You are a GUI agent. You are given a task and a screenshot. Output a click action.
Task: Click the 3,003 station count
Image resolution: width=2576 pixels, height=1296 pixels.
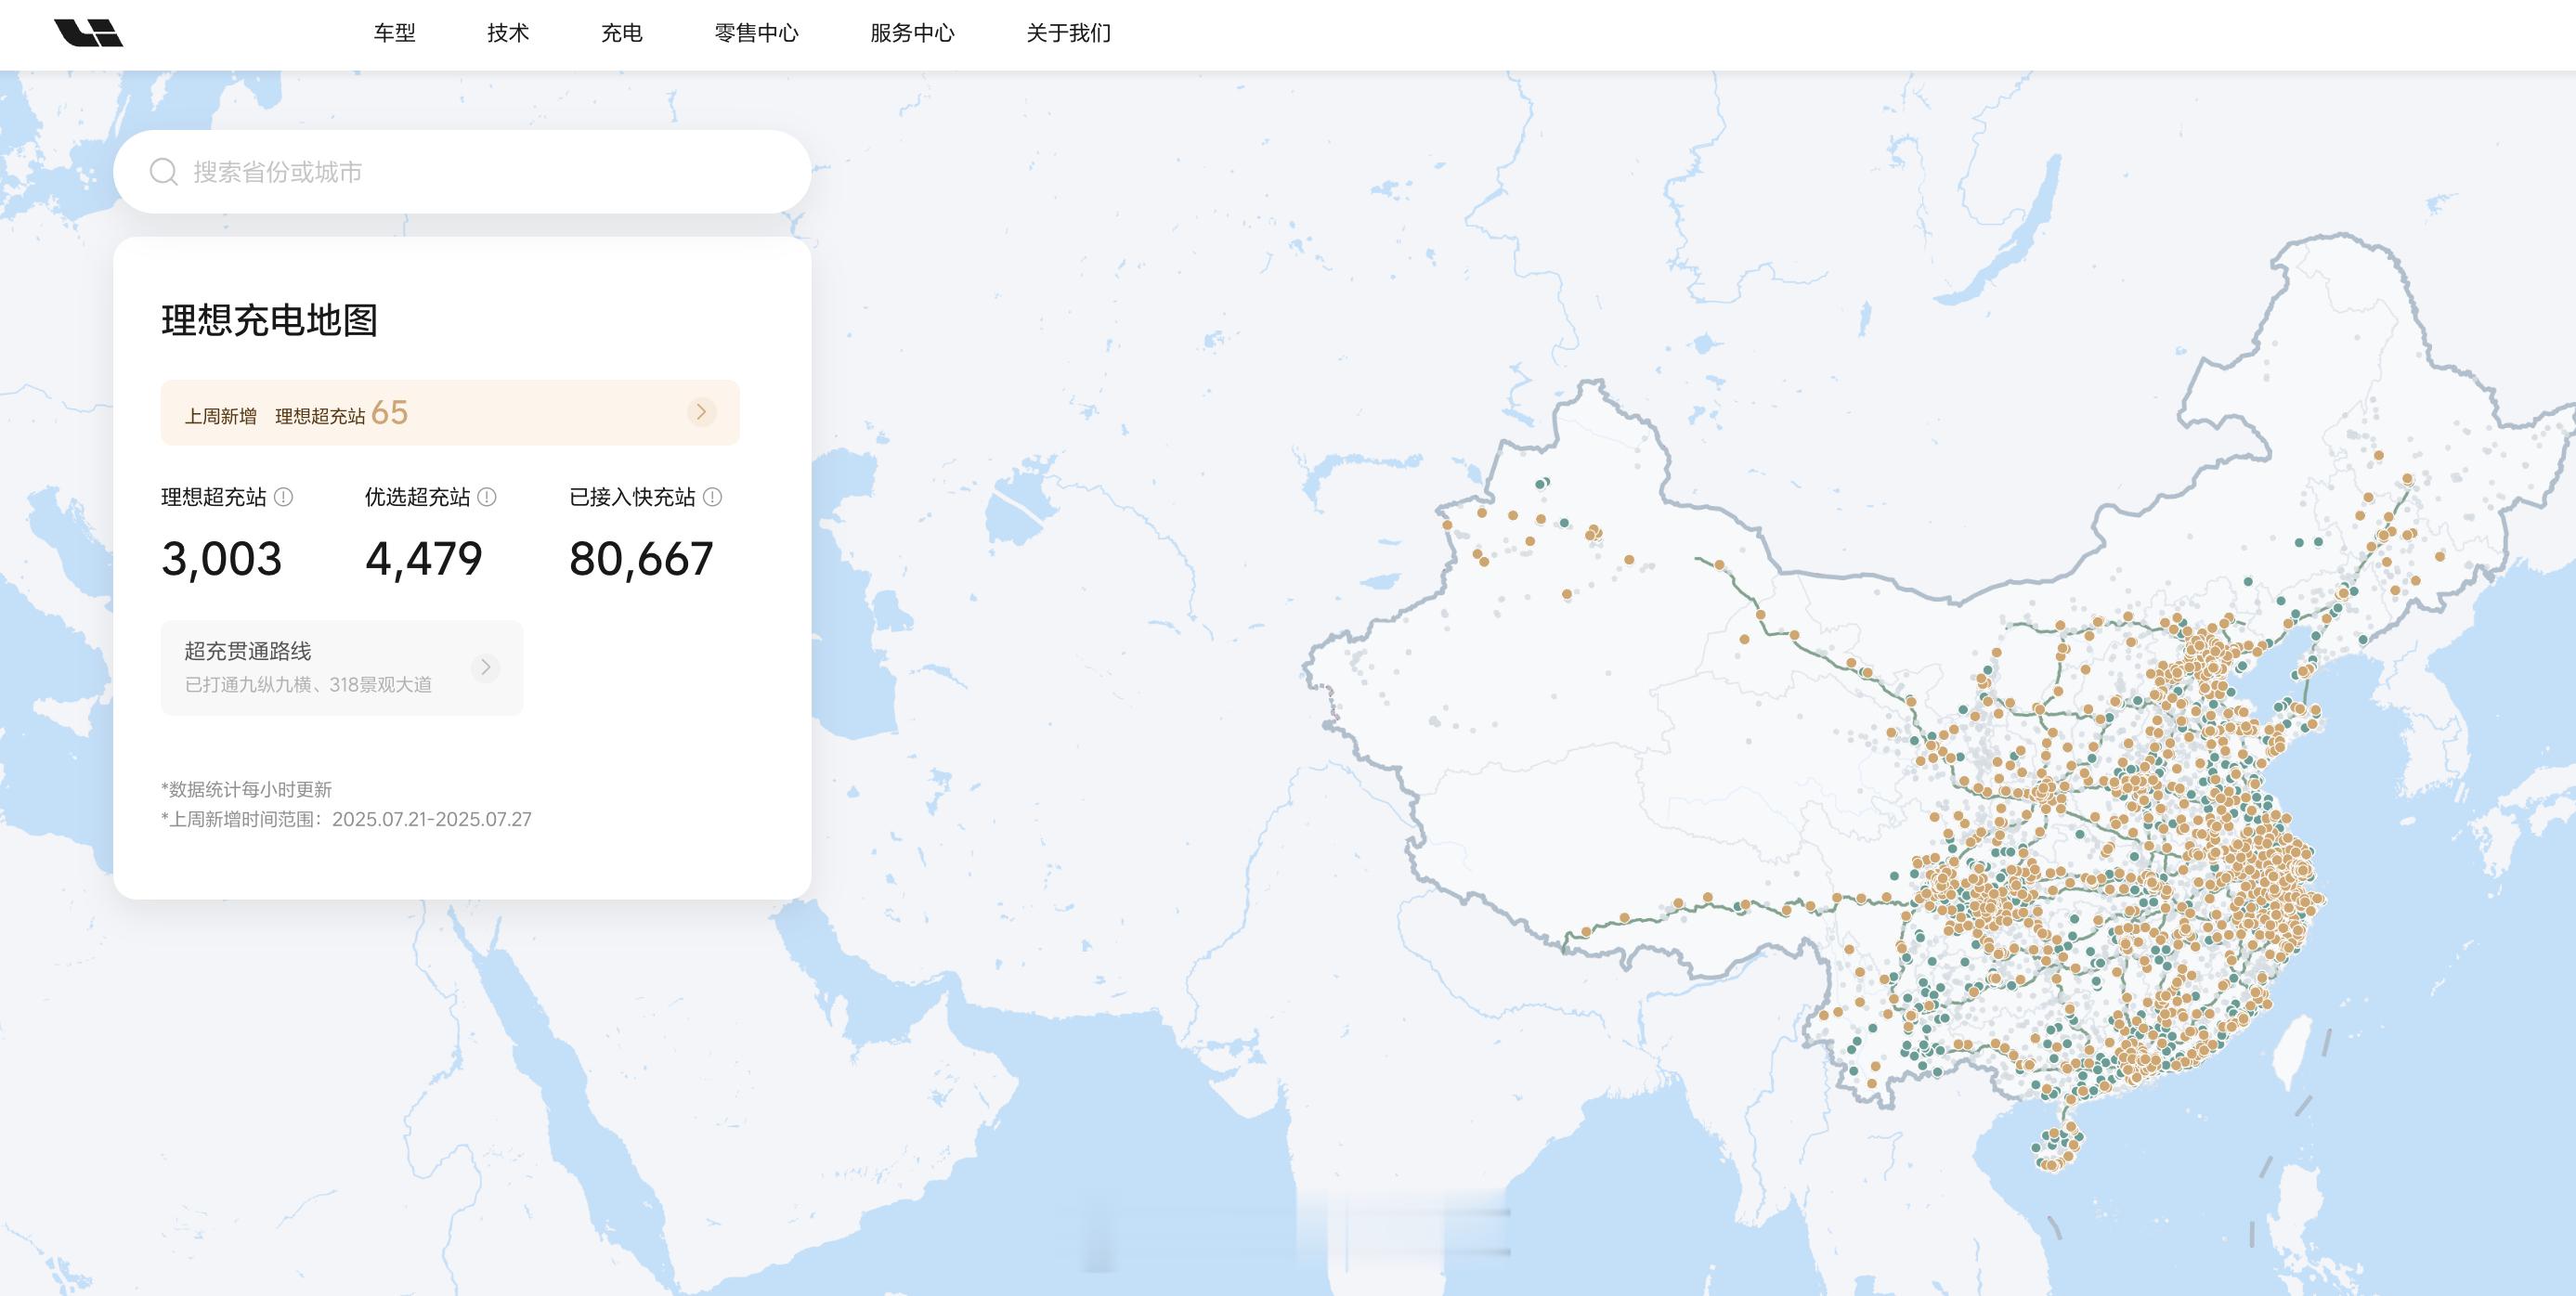tap(222, 559)
